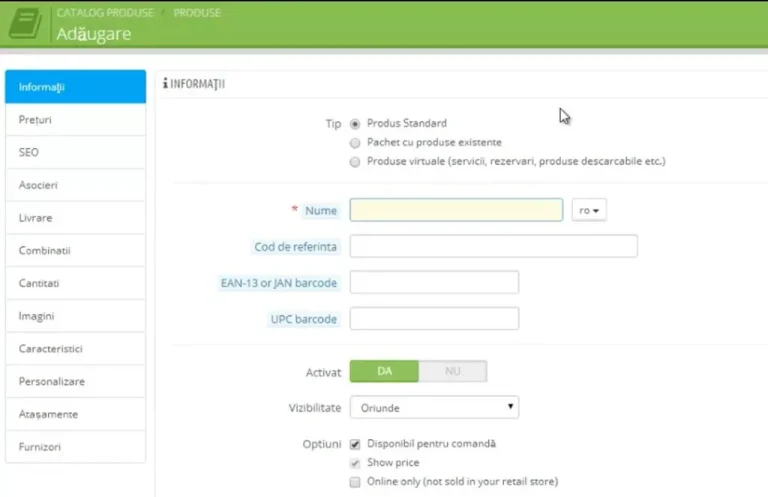Switch Activat toggle to NU
Screen dimensions: 768x497
tap(453, 371)
